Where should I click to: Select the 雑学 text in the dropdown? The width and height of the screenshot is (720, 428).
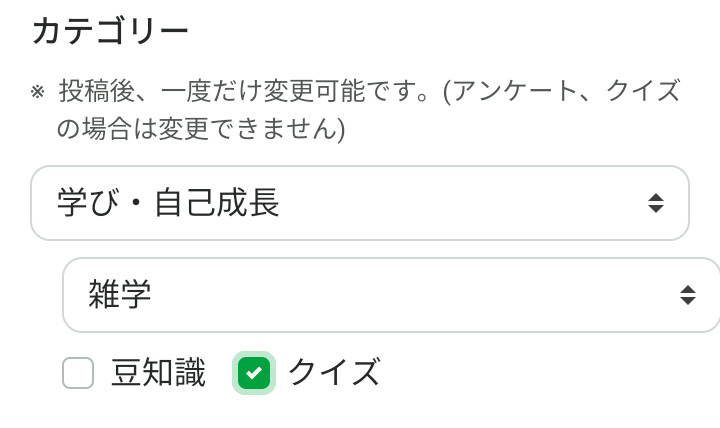119,295
